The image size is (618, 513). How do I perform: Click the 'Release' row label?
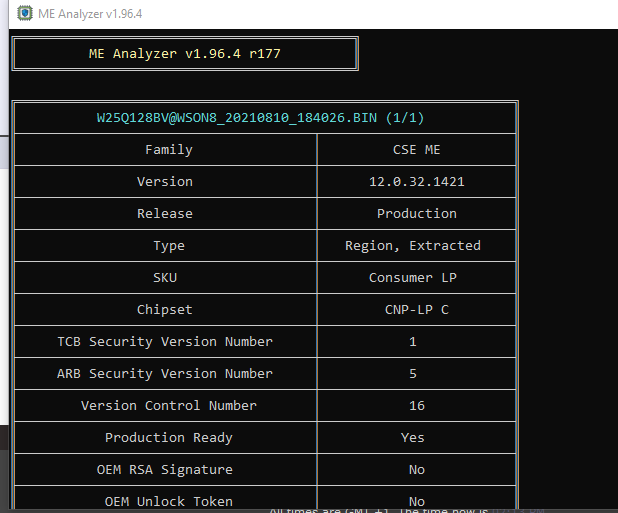pos(165,214)
